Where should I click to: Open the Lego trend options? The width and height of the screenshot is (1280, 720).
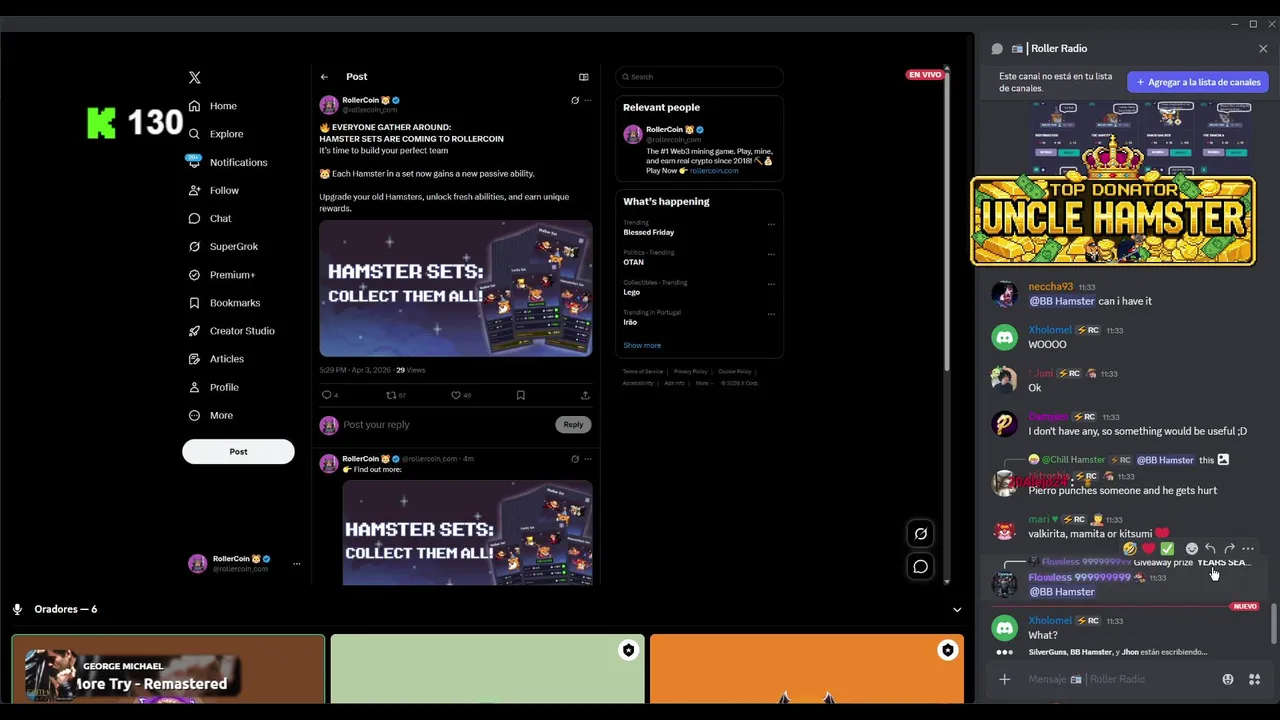click(x=771, y=284)
